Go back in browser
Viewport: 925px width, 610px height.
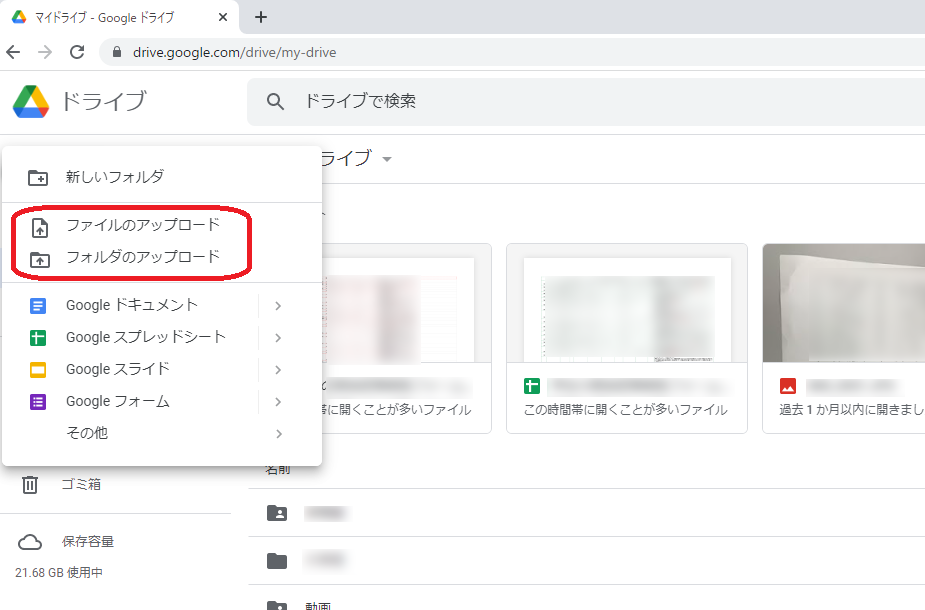[x=14, y=53]
